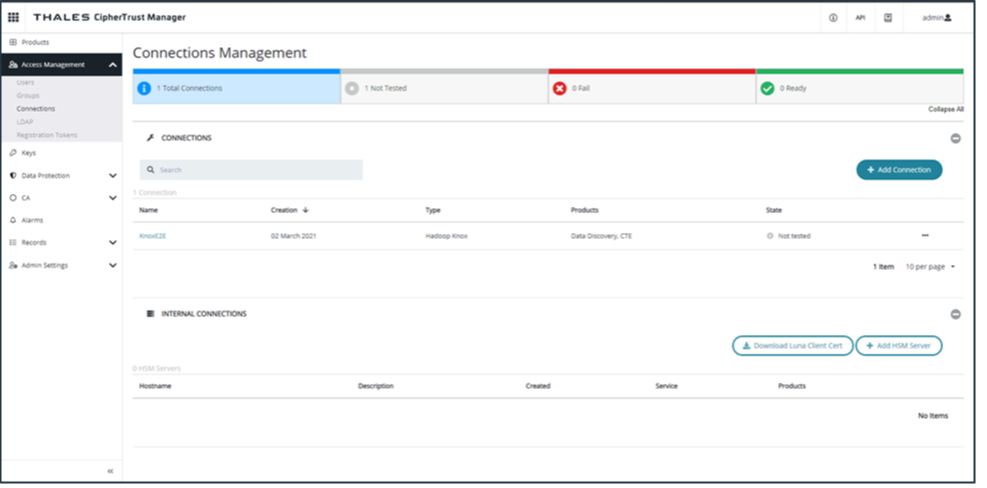
Task: Click Download Luna Client Cert button
Action: [x=792, y=346]
